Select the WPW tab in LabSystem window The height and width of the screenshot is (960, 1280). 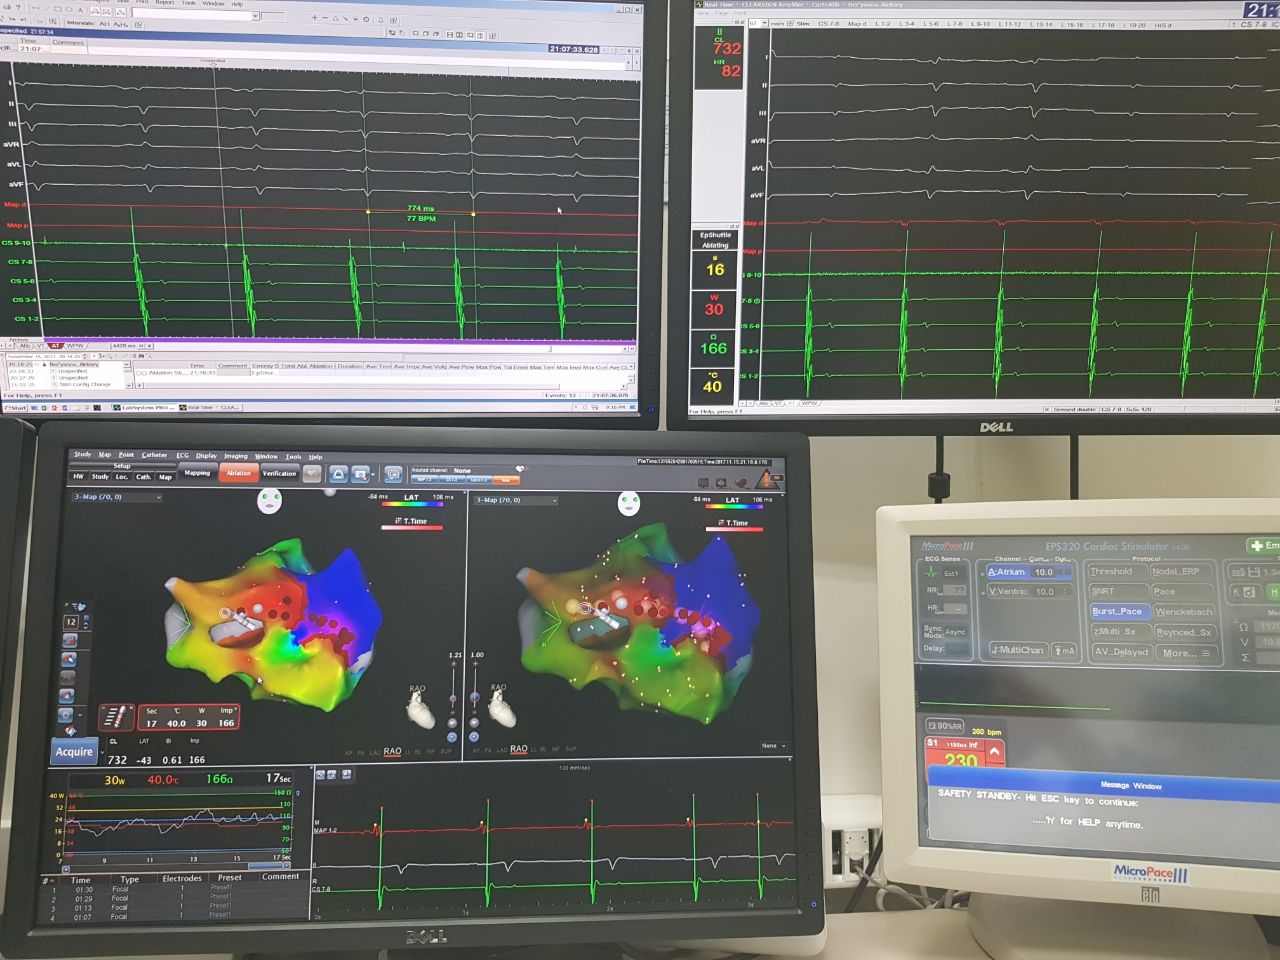[74, 346]
